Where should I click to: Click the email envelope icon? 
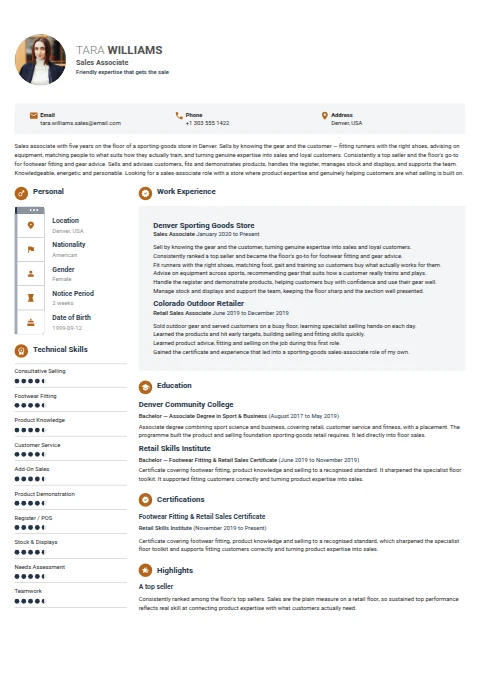click(x=34, y=116)
